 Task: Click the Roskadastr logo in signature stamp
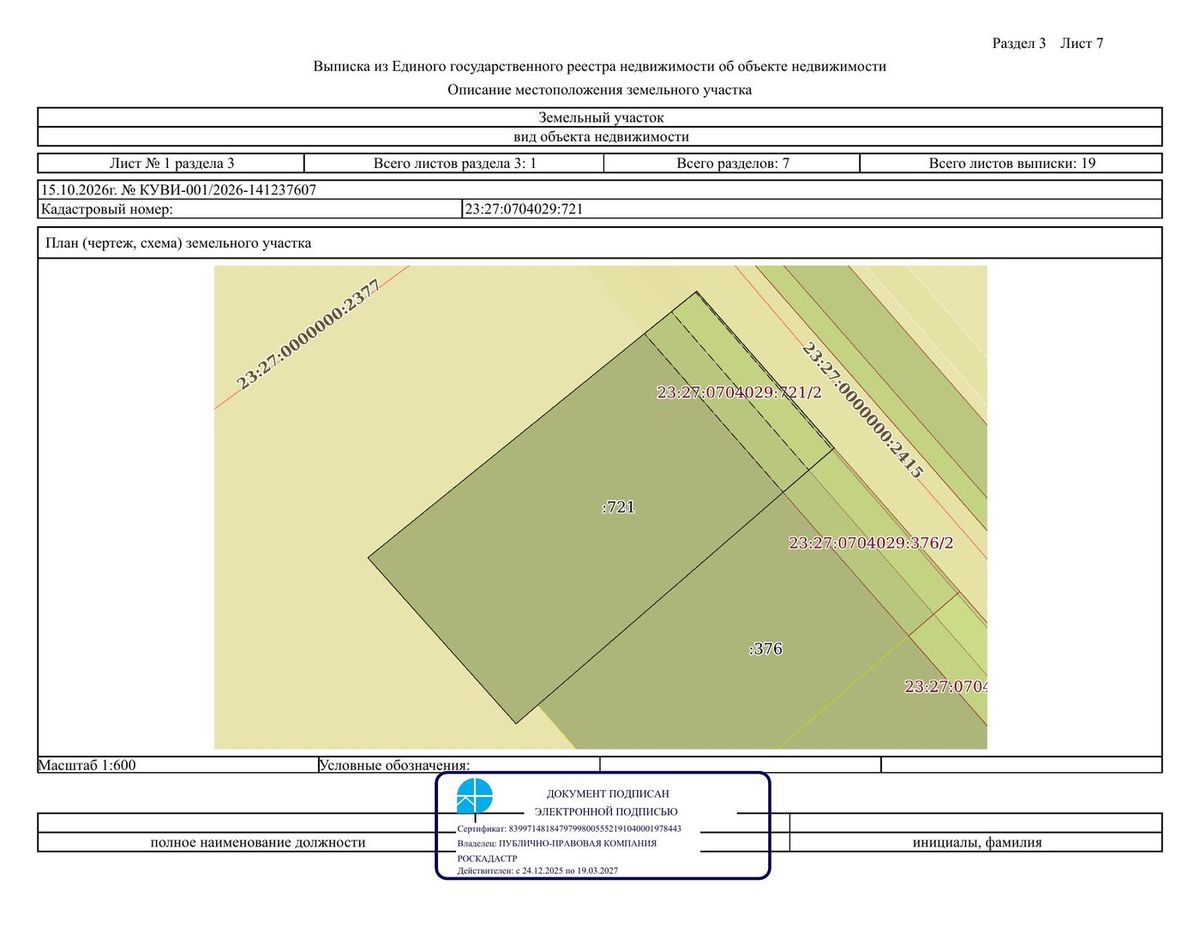(475, 797)
